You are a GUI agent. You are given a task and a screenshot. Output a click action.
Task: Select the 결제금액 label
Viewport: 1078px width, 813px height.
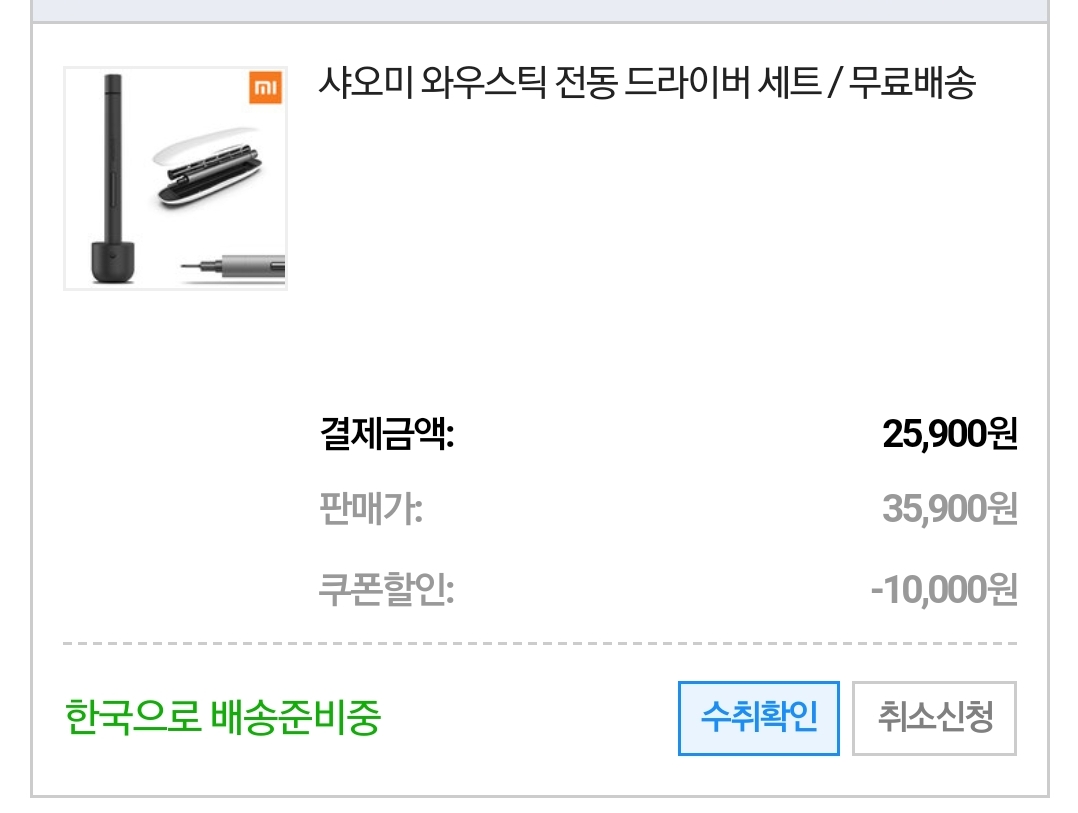386,435
